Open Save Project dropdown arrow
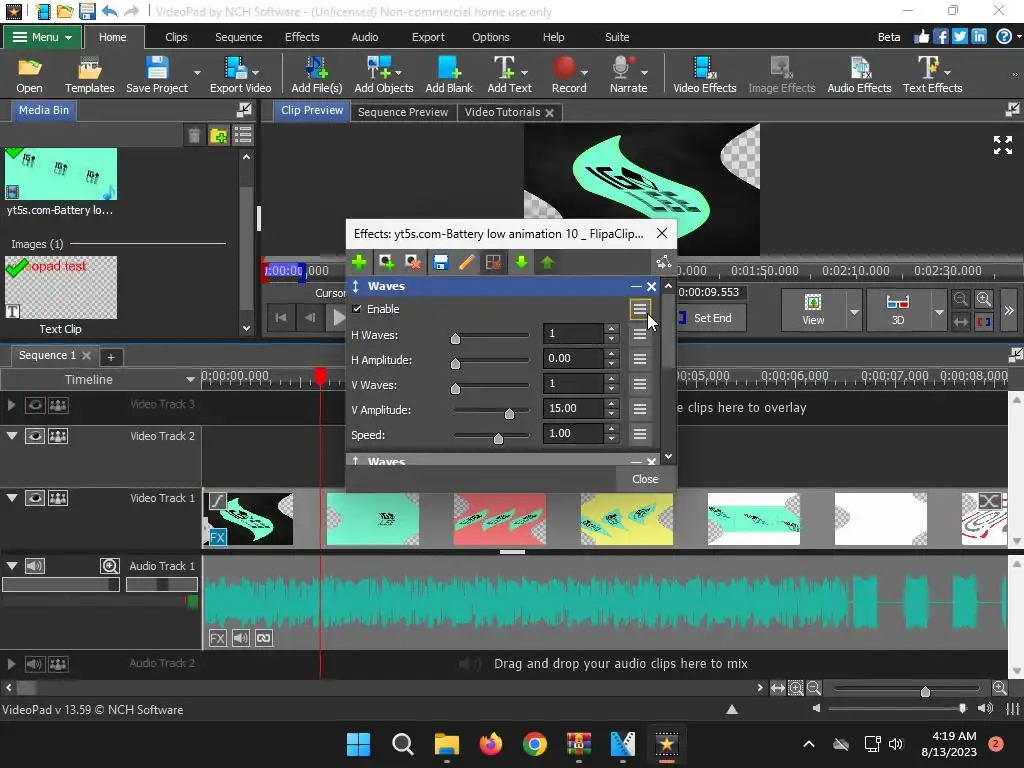 pyautogui.click(x=197, y=72)
